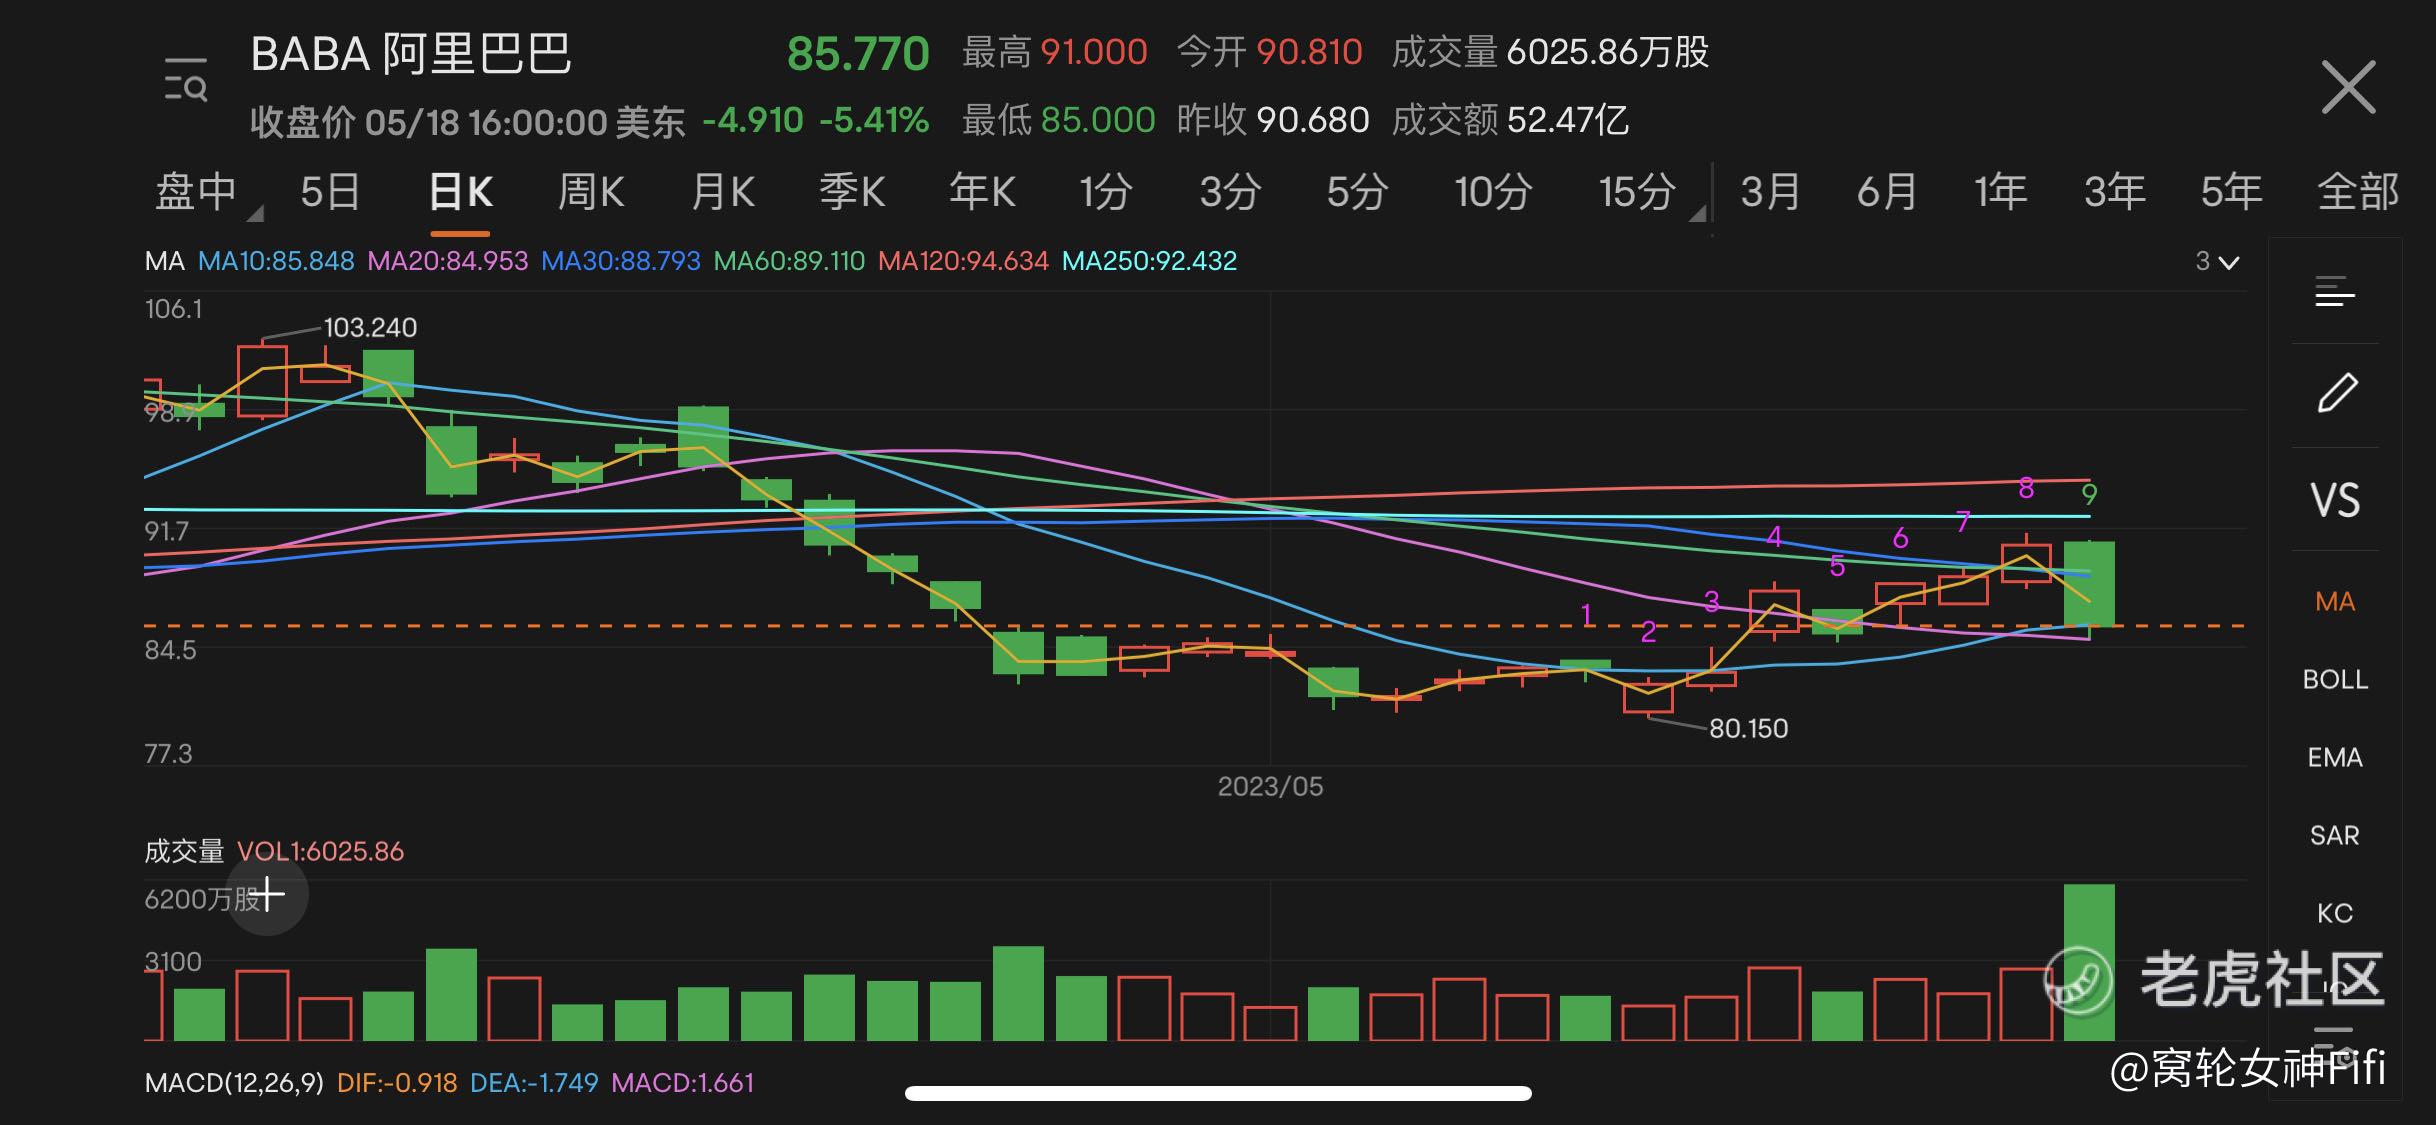Image resolution: width=2436 pixels, height=1125 pixels.
Task: Tap the MA120:94.634 label
Action: tap(964, 261)
